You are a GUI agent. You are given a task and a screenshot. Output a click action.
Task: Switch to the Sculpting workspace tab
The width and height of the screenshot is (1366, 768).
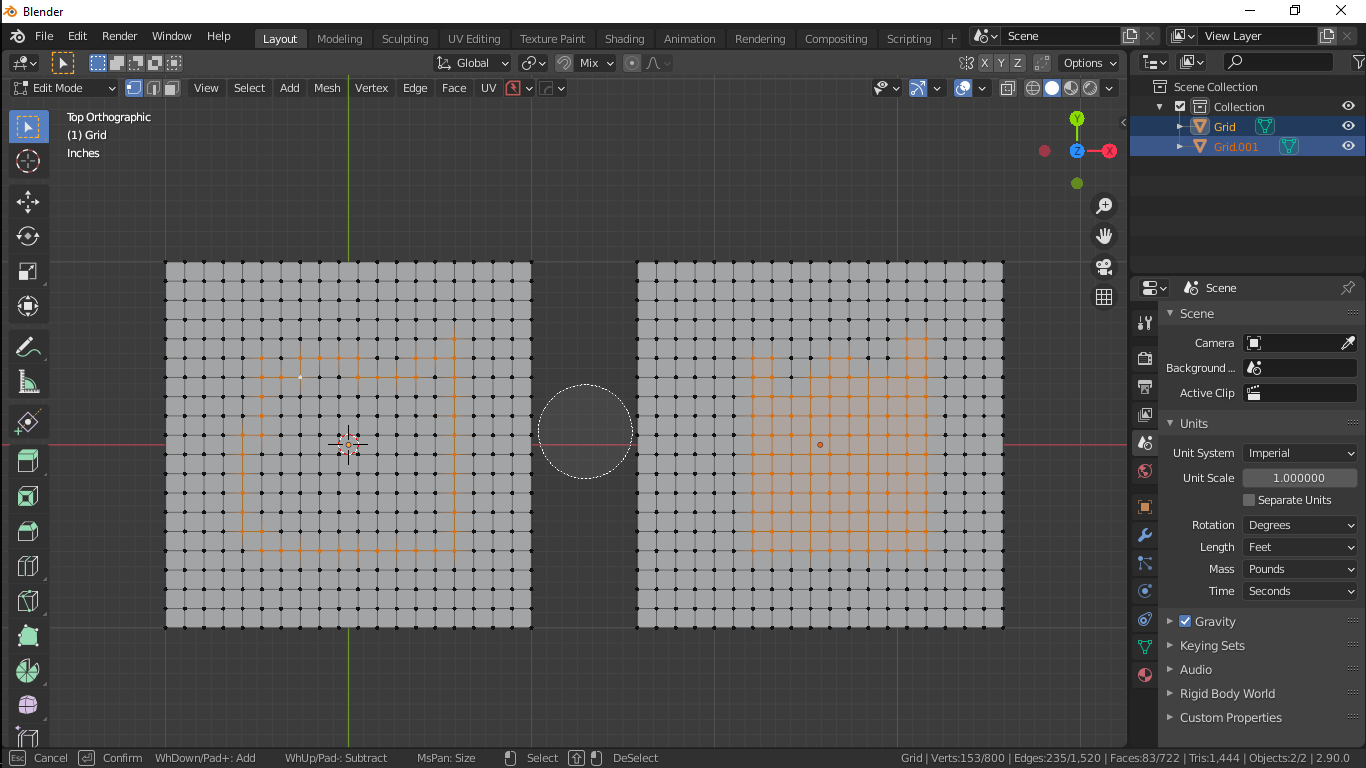(405, 39)
